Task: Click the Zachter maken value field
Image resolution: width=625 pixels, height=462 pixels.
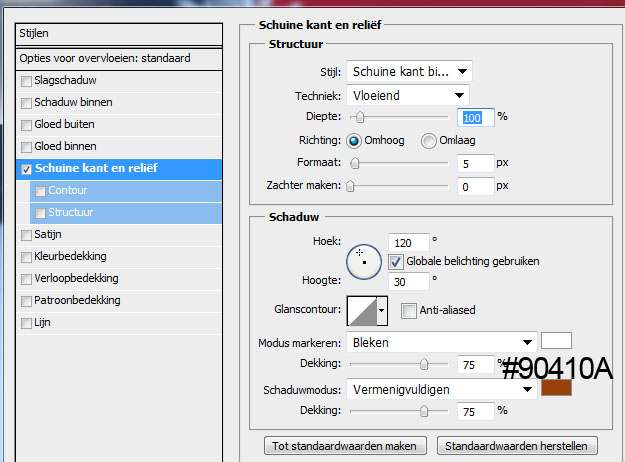Action: pyautogui.click(x=476, y=186)
